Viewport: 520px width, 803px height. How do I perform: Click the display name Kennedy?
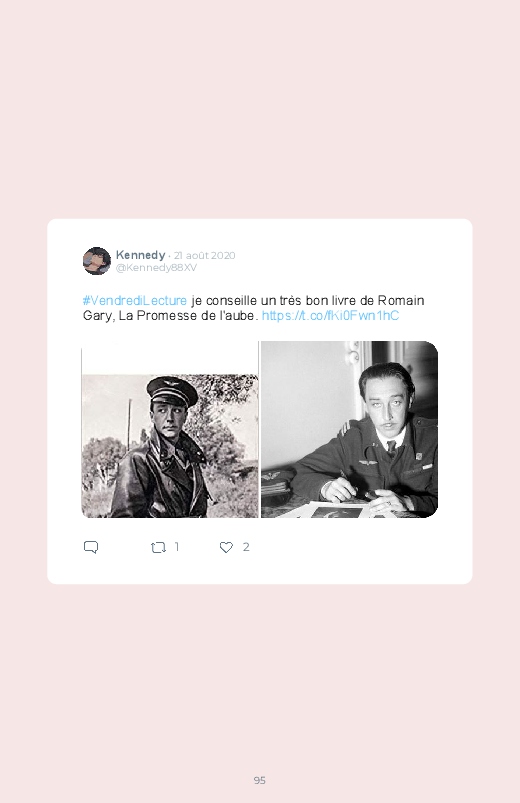click(x=140, y=255)
